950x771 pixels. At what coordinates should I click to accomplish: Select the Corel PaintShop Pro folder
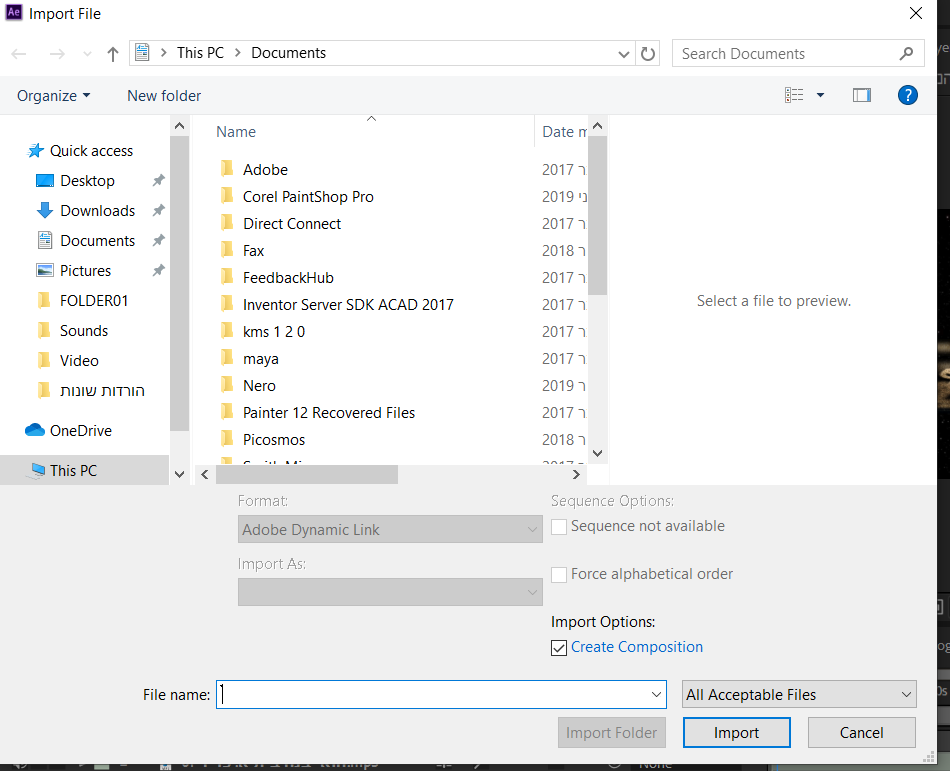308,197
